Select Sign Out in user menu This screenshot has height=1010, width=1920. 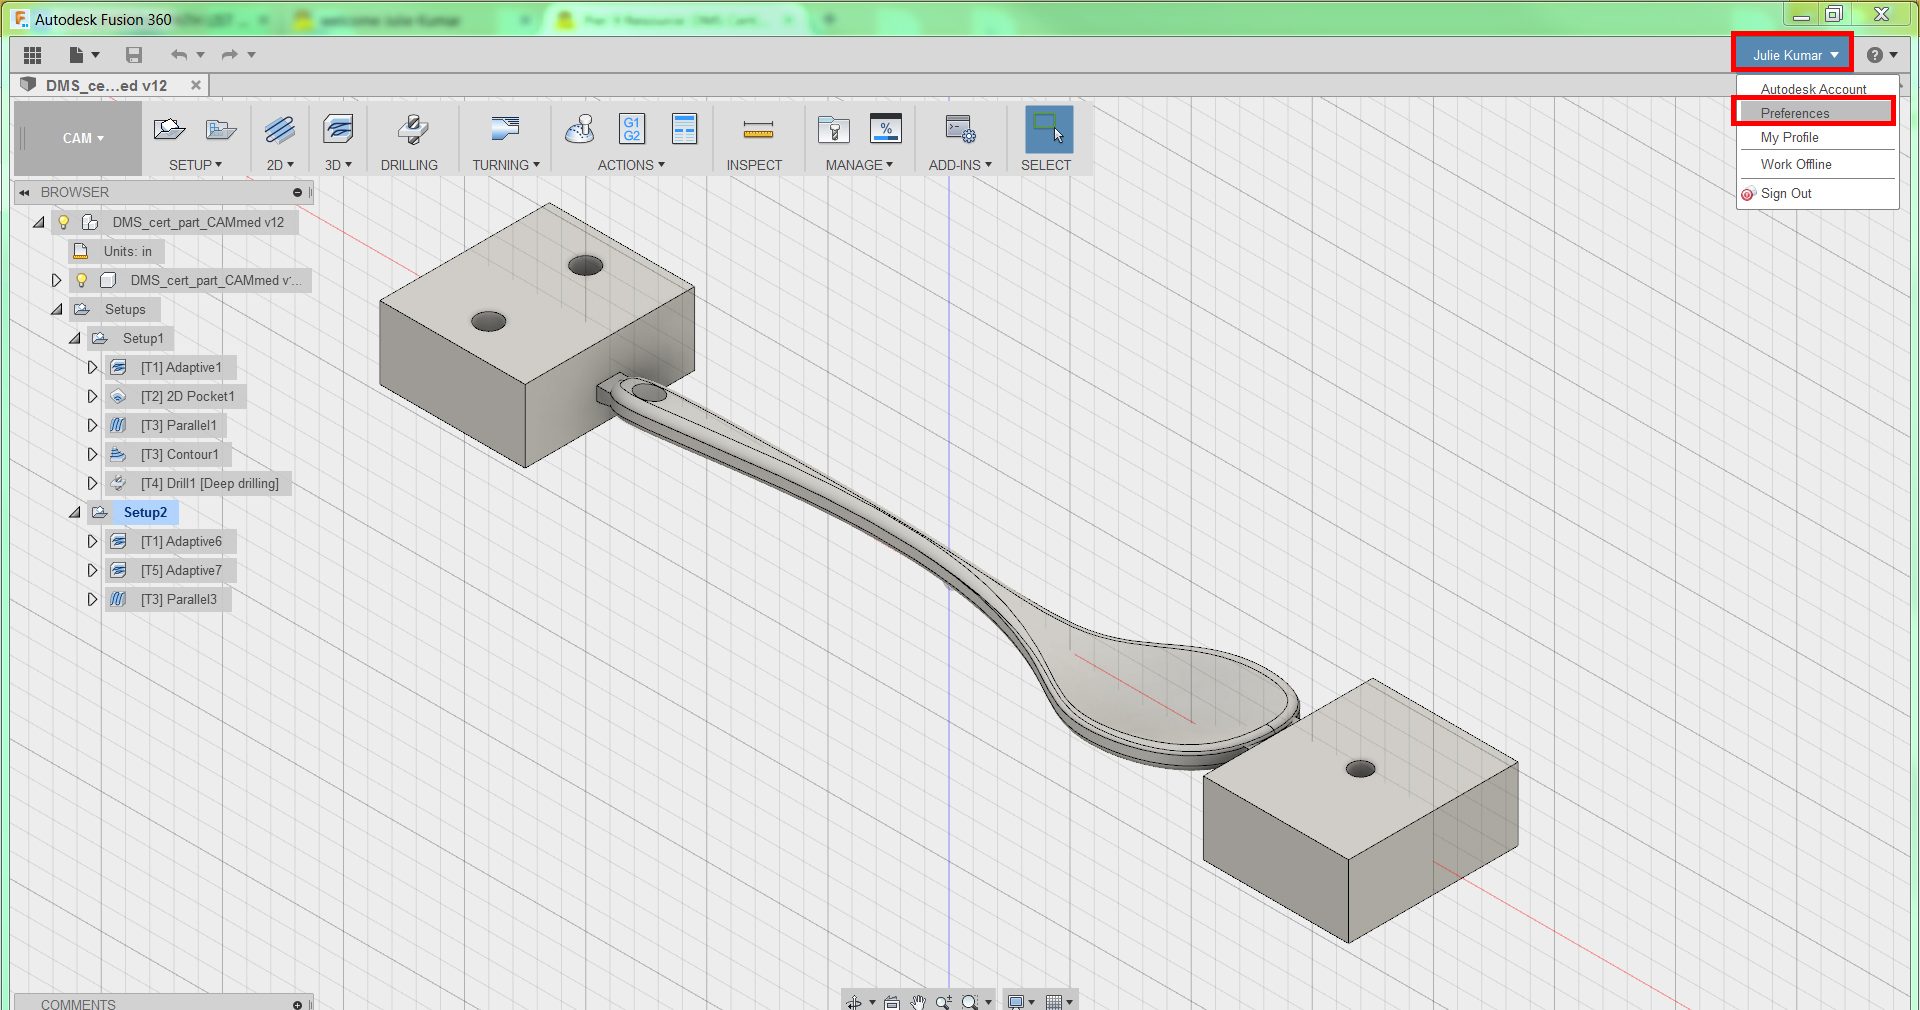click(1786, 193)
